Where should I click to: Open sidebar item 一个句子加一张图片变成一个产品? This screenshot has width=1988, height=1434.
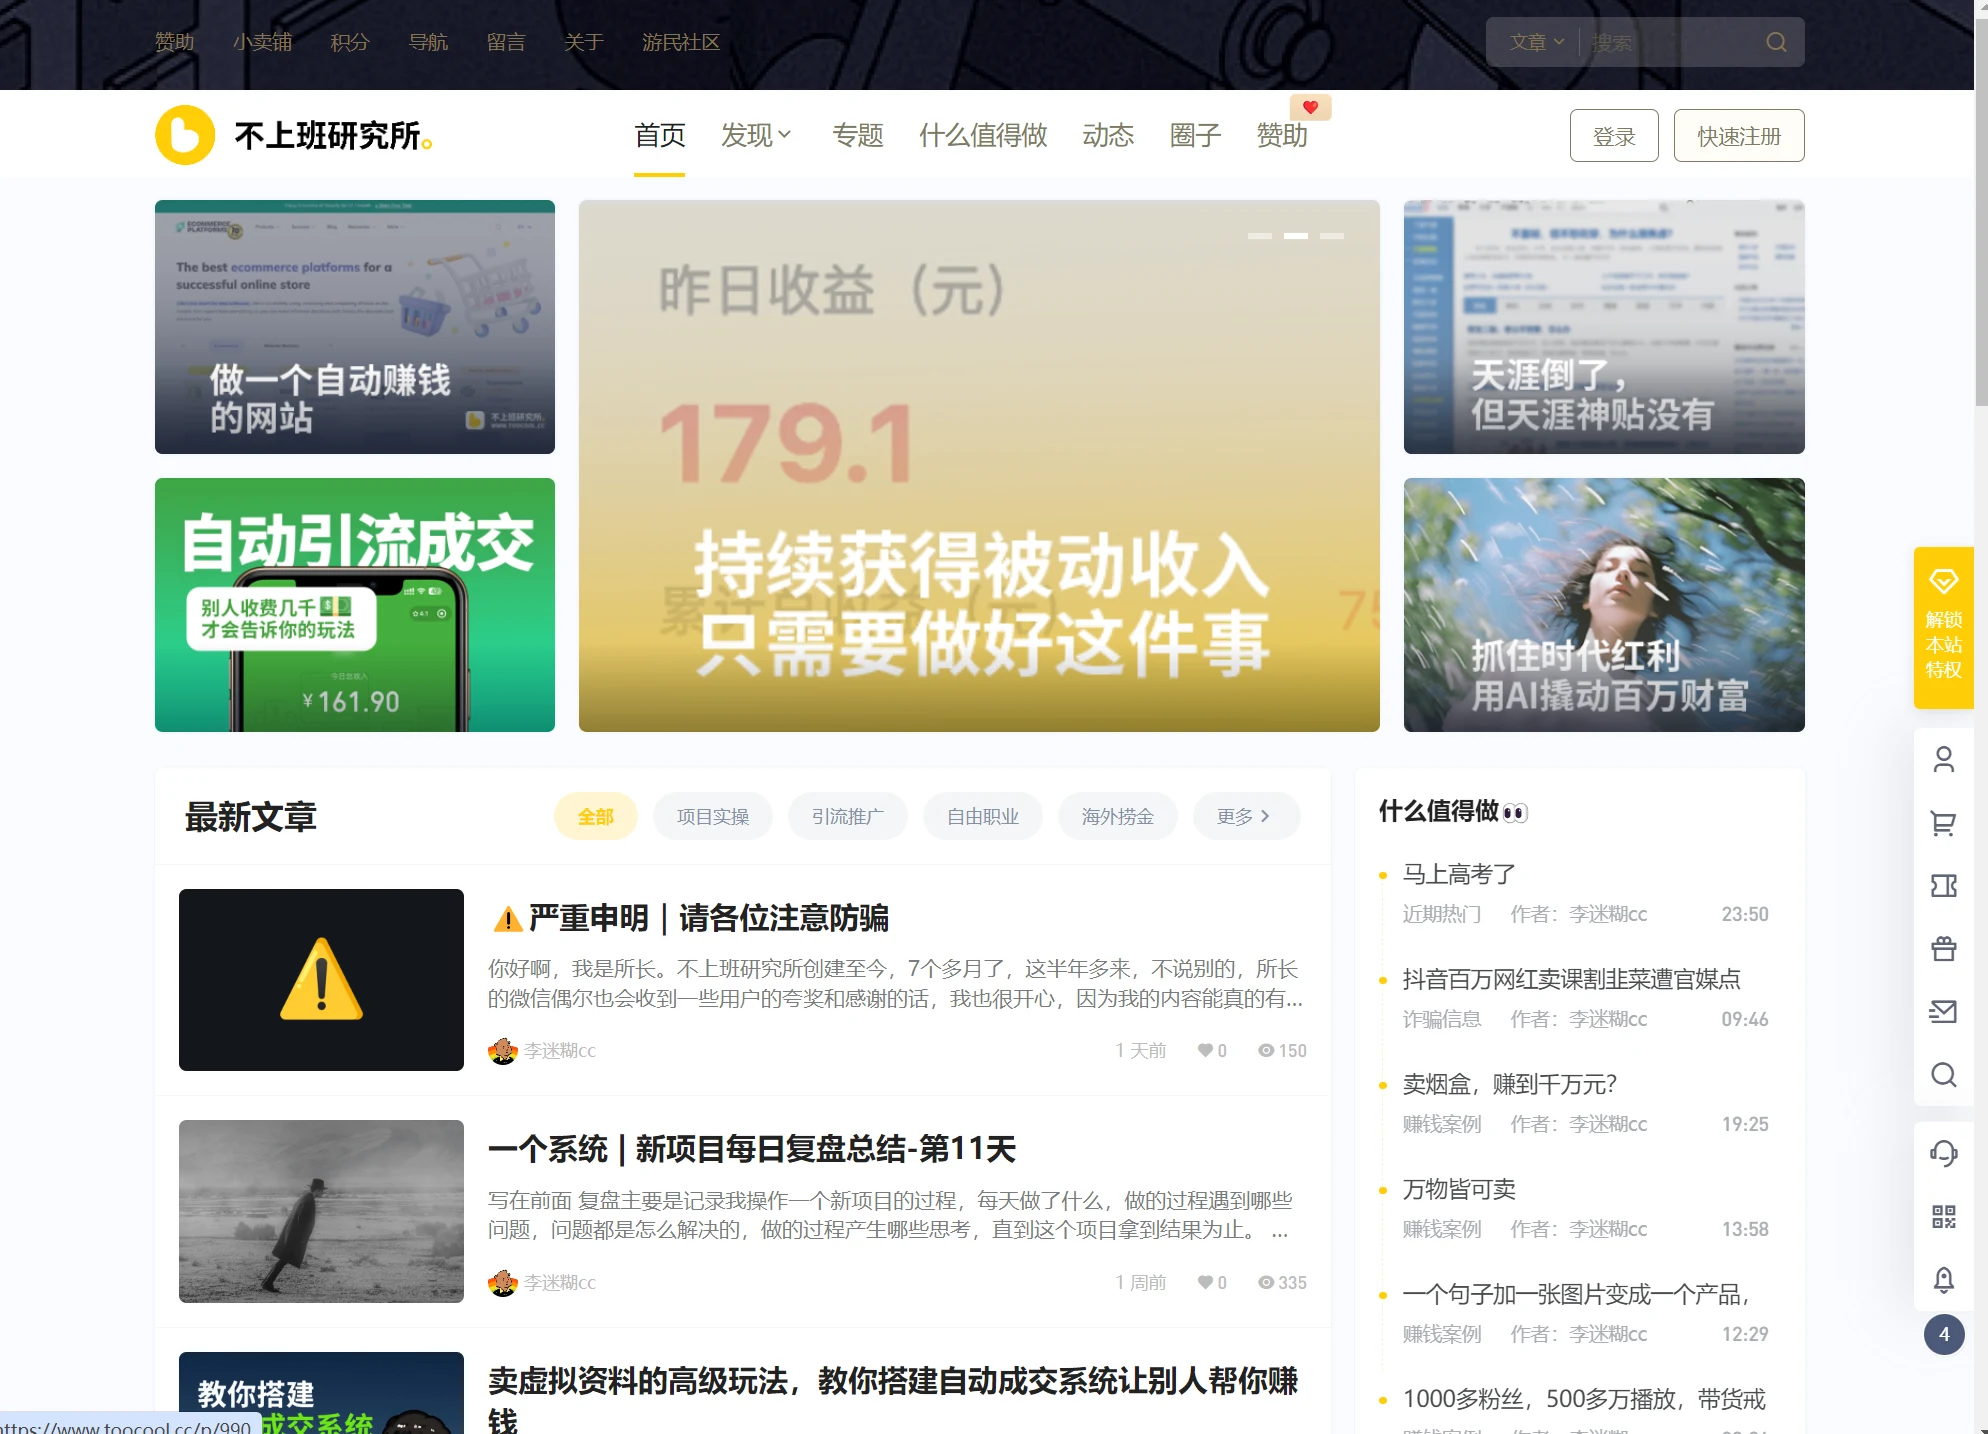[1575, 1294]
